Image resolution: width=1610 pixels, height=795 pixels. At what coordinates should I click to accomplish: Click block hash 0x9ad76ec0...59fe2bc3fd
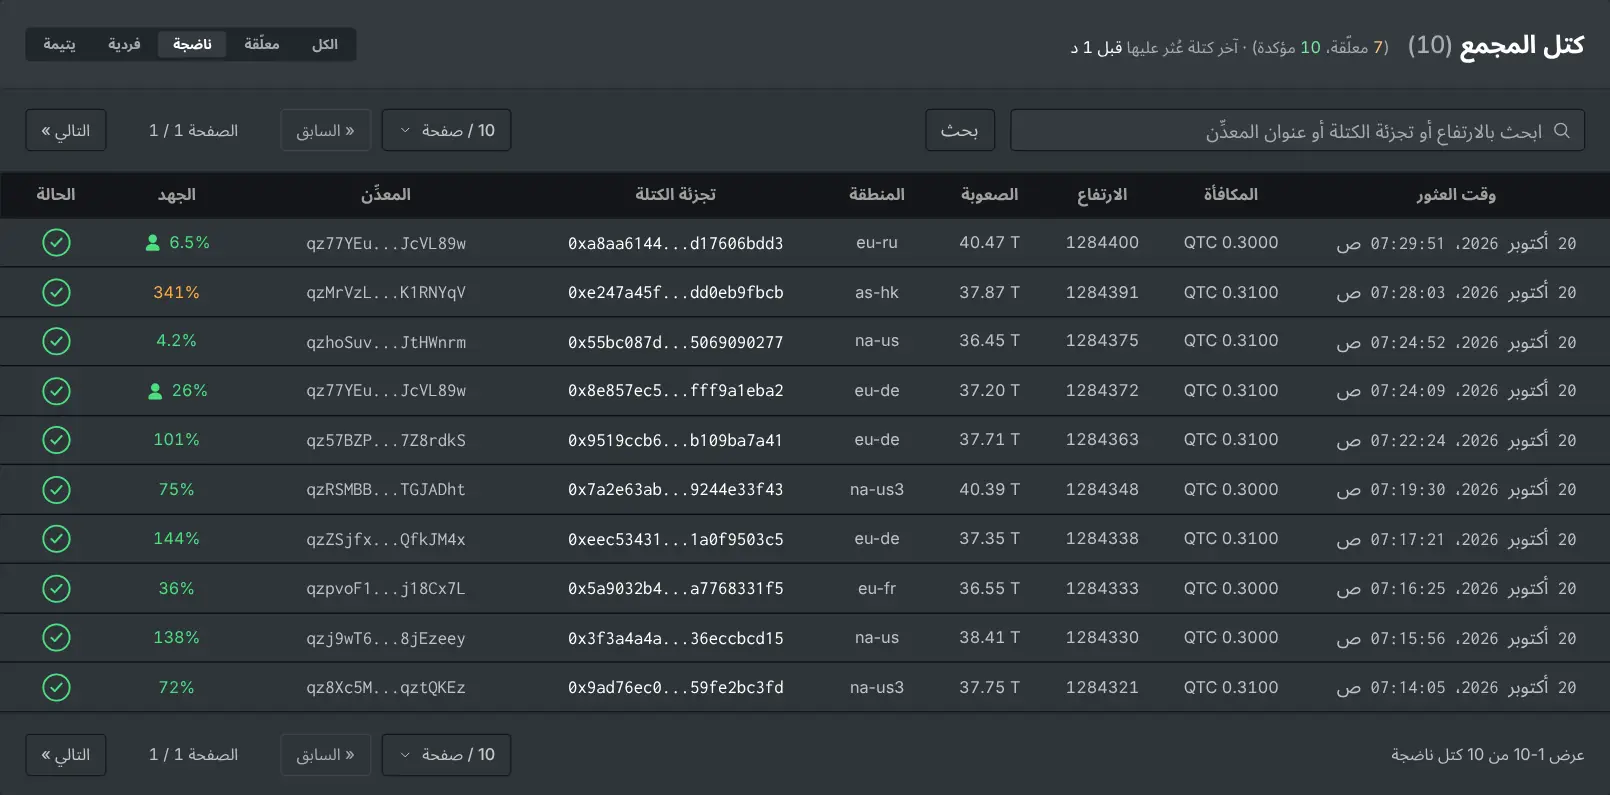tap(676, 688)
